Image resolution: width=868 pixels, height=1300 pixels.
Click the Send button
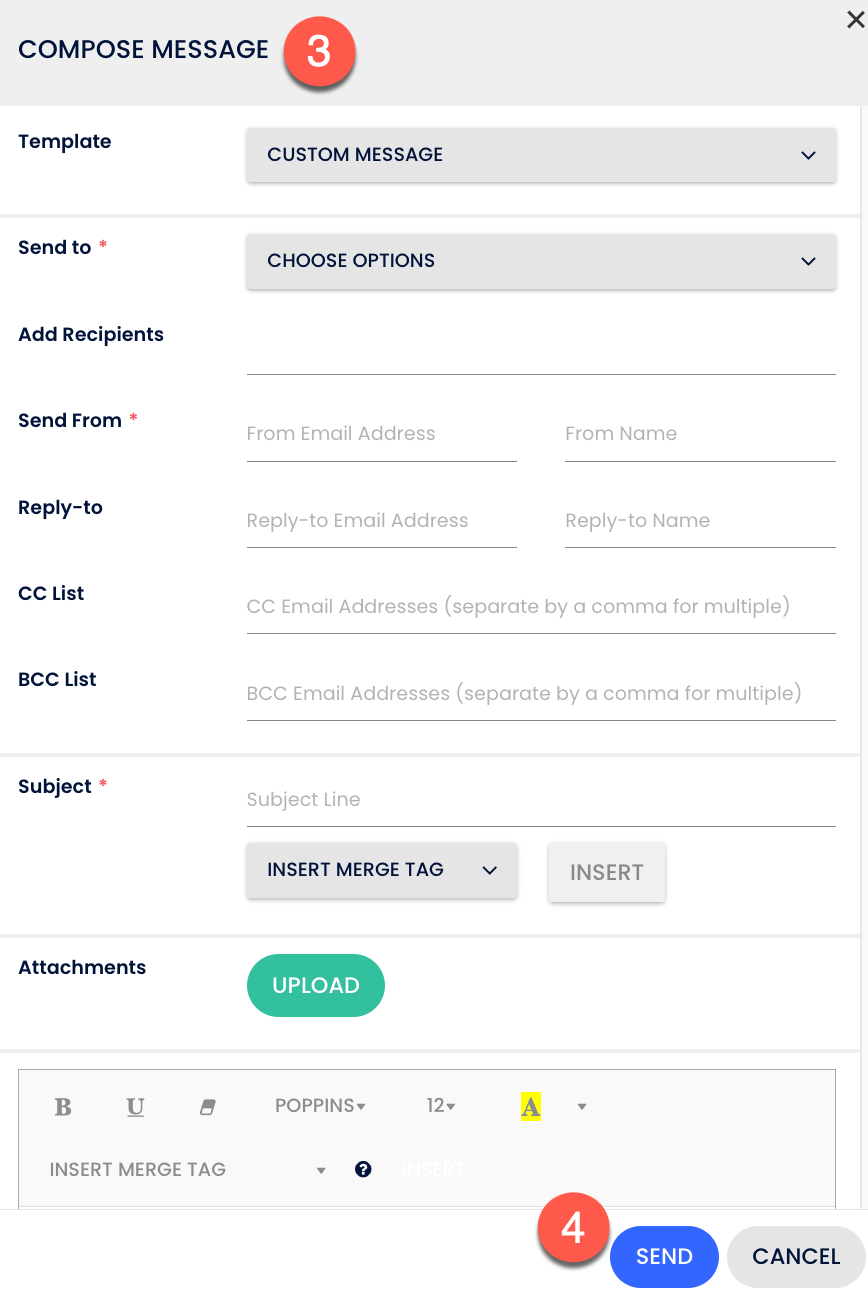(x=664, y=1257)
